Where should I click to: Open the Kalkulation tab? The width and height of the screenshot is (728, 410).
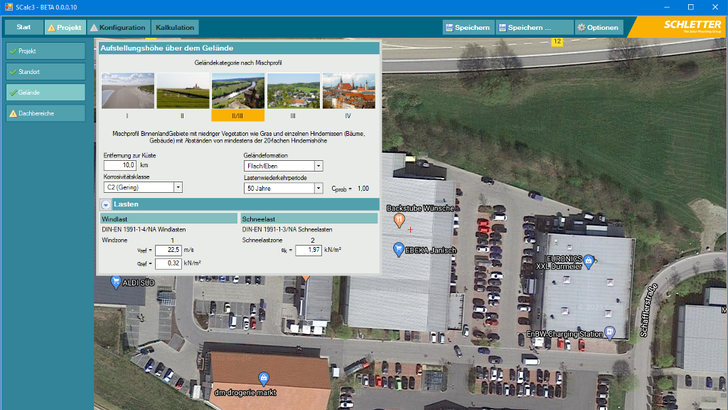(175, 27)
